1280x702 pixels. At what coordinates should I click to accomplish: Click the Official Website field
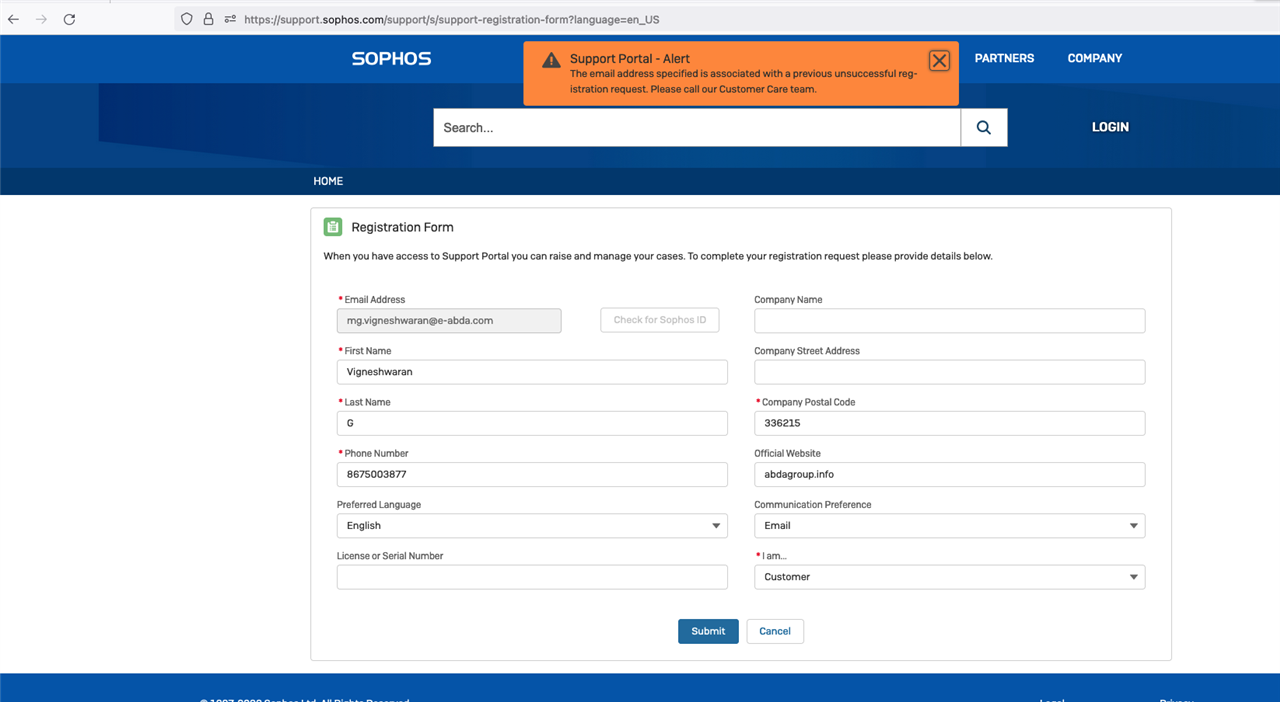point(949,474)
